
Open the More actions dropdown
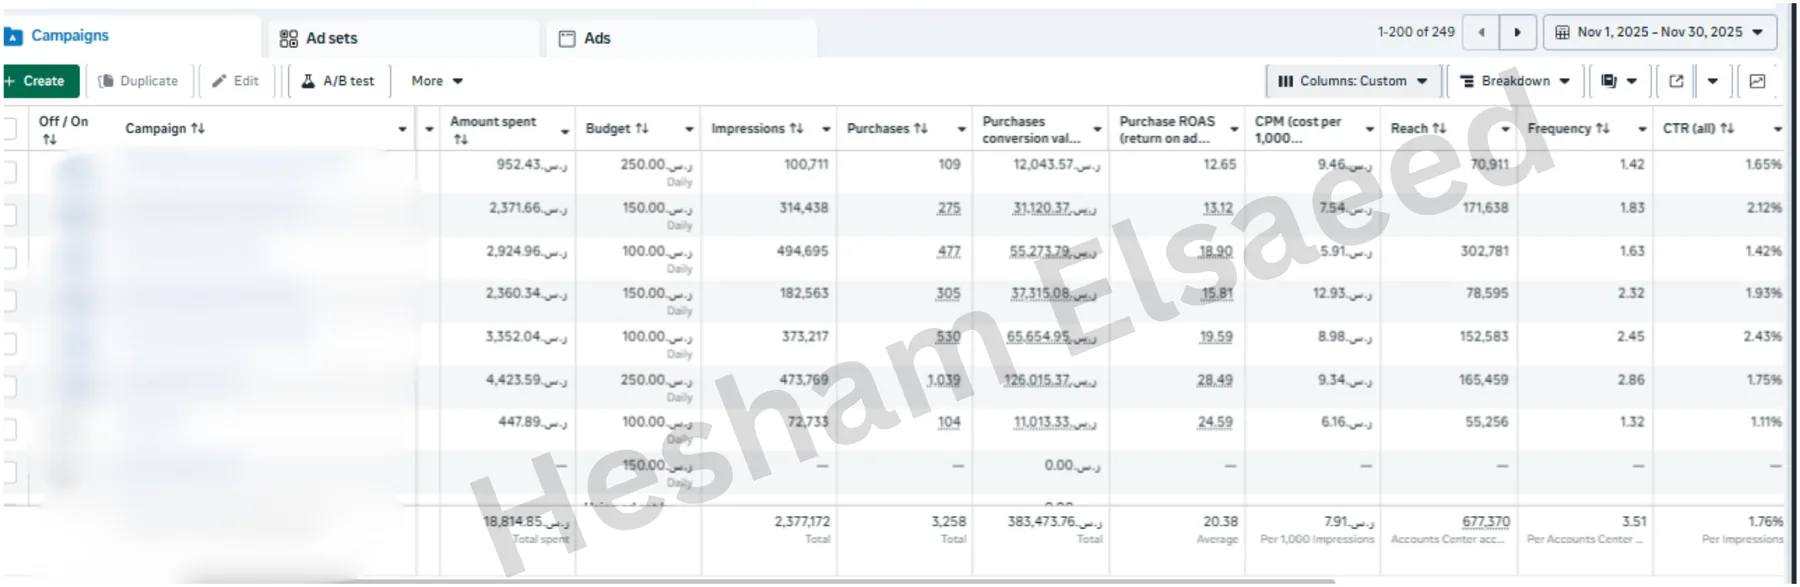tap(437, 81)
